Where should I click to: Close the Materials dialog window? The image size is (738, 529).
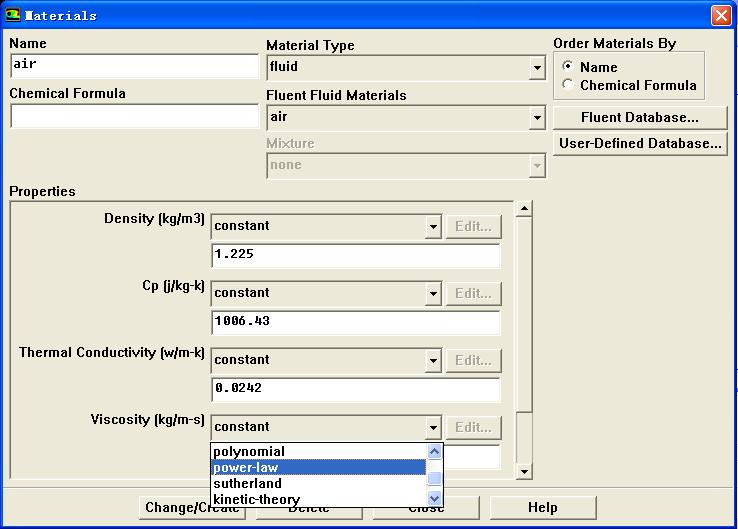(x=720, y=15)
